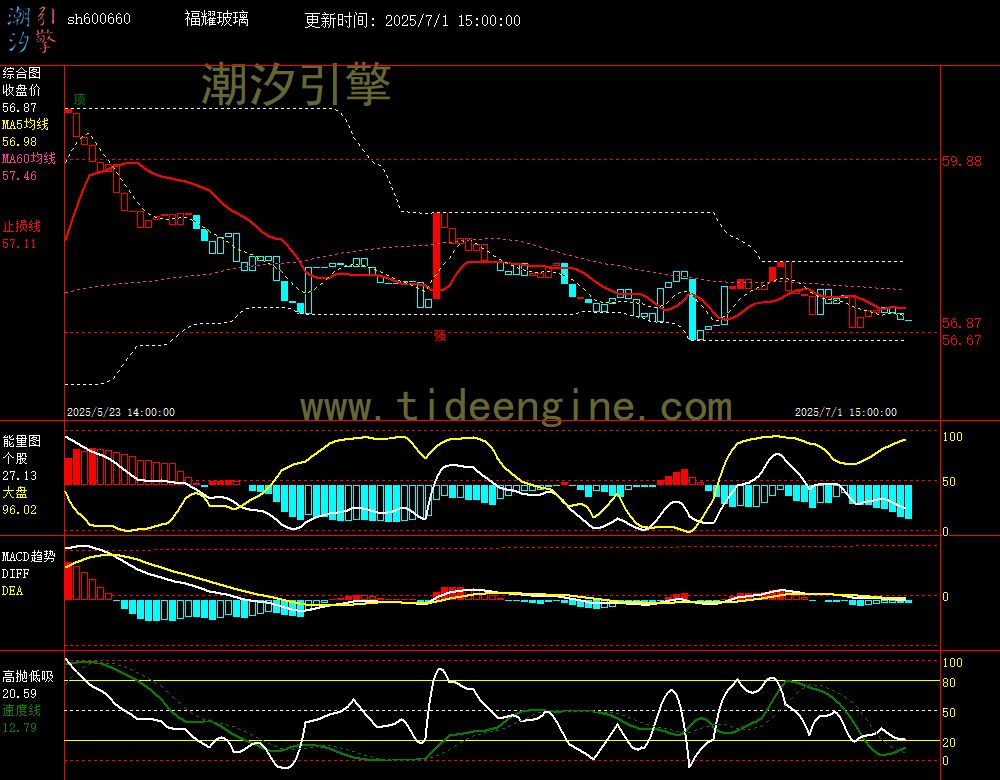The width and height of the screenshot is (1000, 780).
Task: Click the 个股 legend label
Action: click(15, 459)
